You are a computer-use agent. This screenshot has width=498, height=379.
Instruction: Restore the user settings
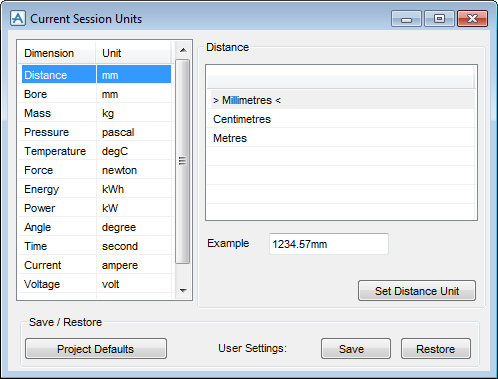(x=436, y=349)
